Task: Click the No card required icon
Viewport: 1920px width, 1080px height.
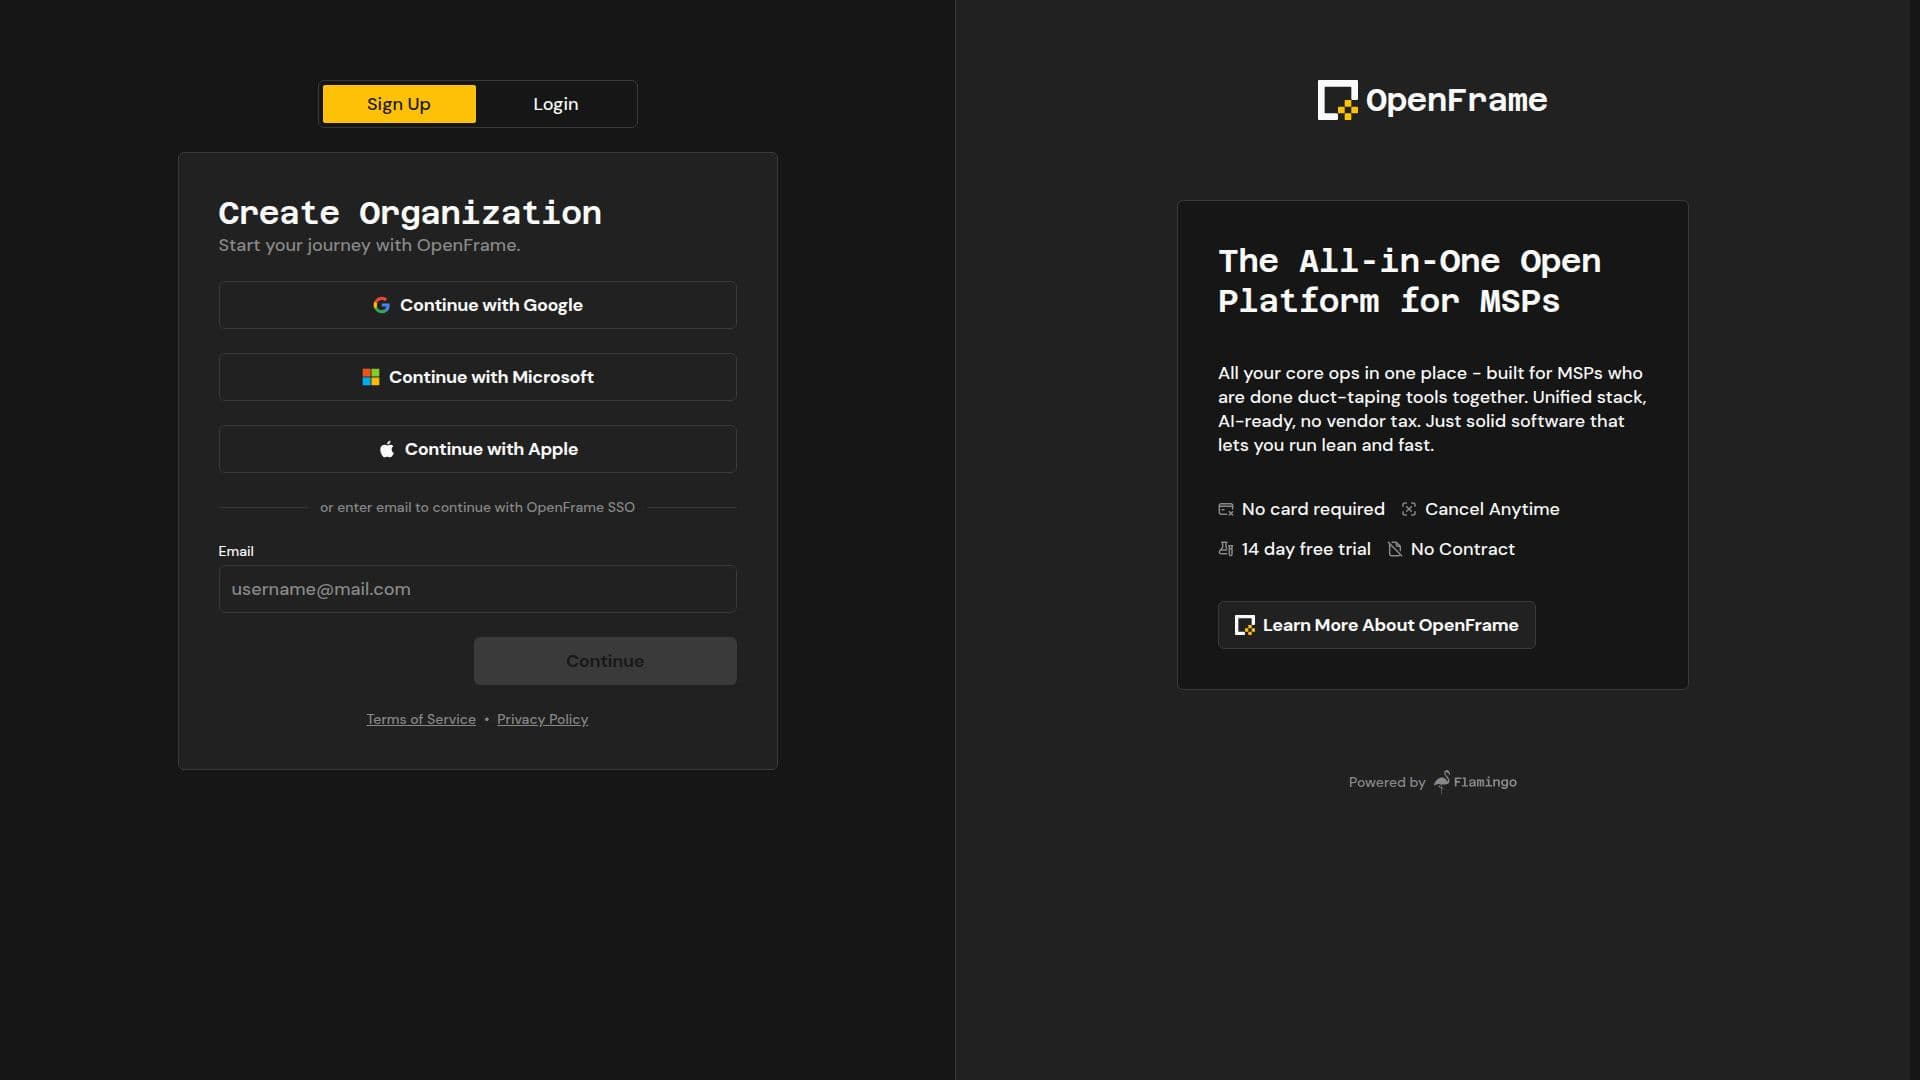Action: click(x=1226, y=509)
